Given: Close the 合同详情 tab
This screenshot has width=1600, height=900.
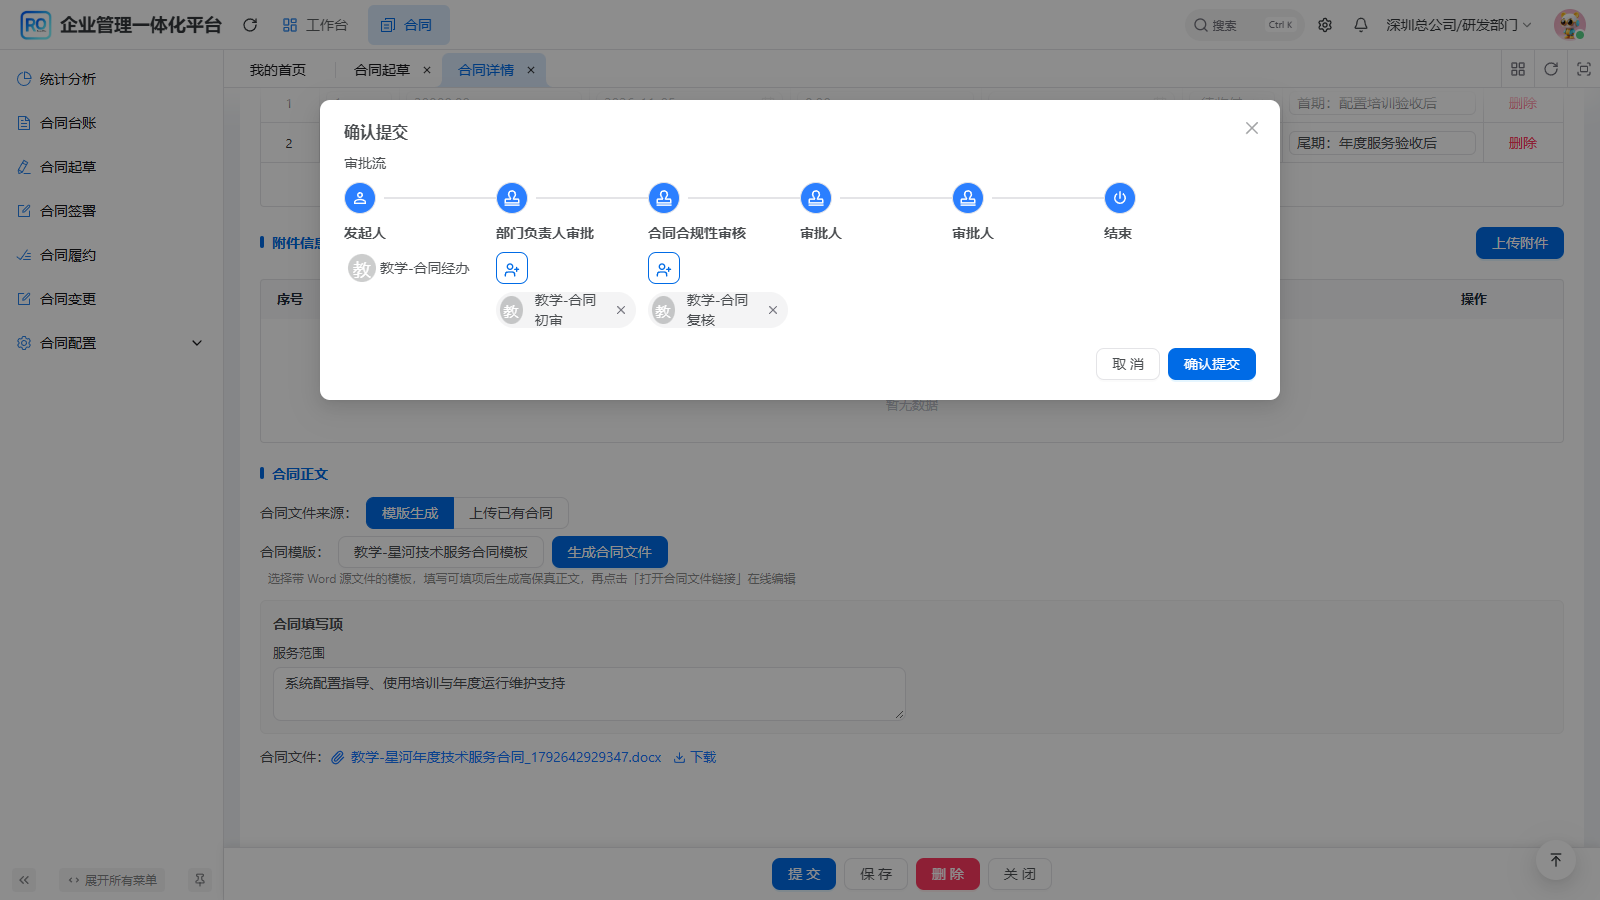Looking at the screenshot, I should [531, 70].
